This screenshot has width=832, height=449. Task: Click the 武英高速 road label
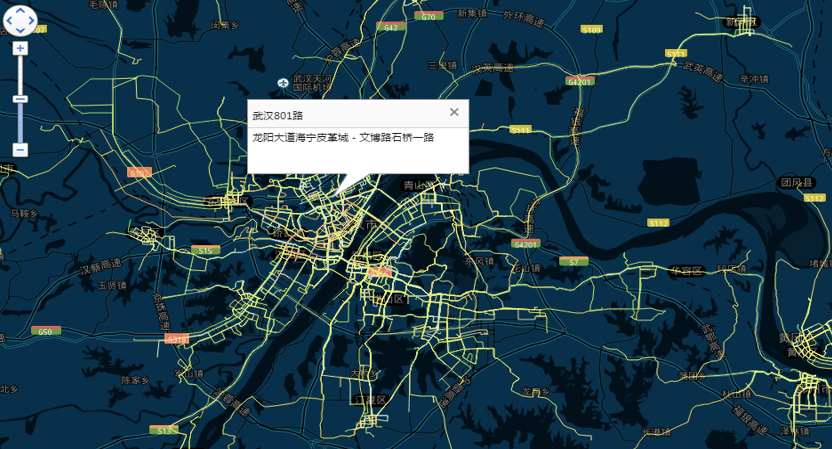[x=703, y=72]
